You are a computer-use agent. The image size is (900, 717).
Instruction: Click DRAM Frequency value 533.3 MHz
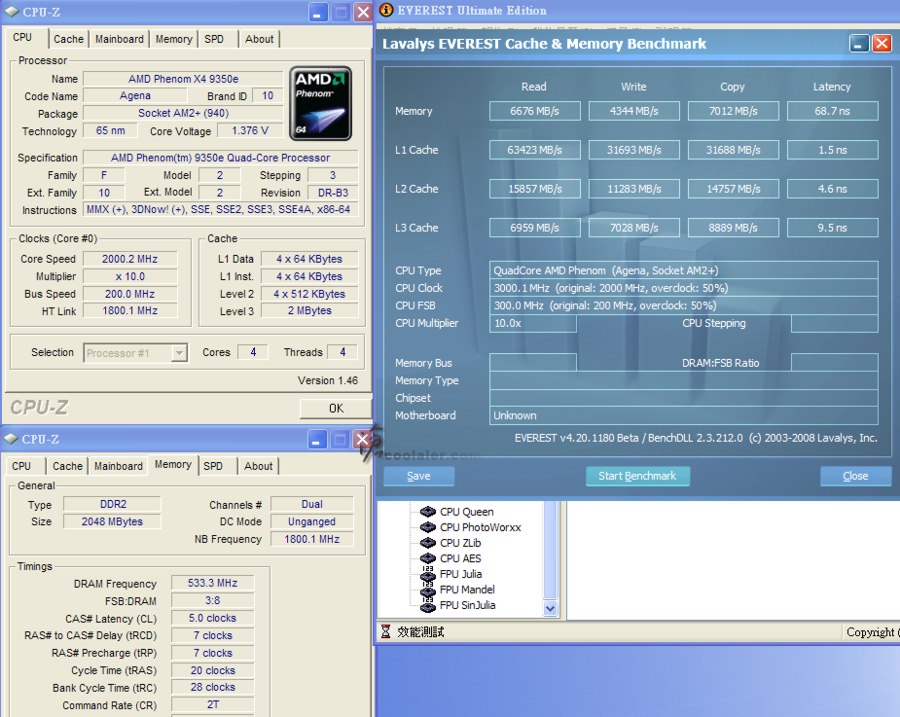pos(212,583)
